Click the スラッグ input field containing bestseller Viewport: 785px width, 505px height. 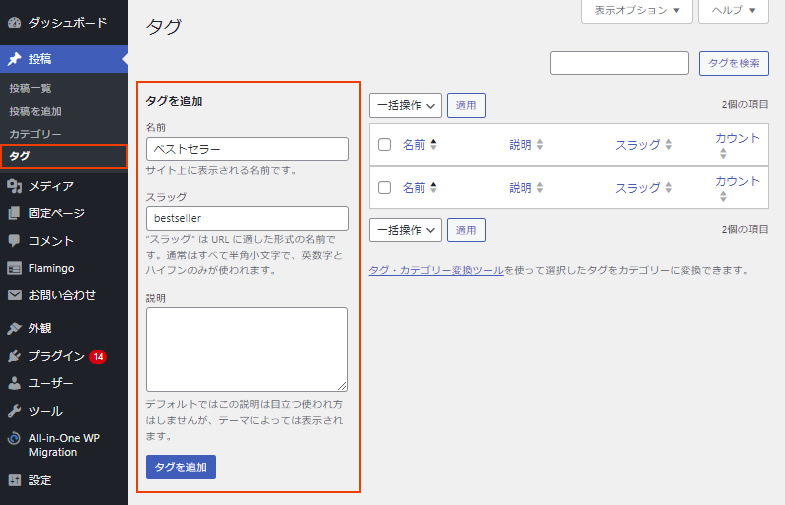pos(247,218)
